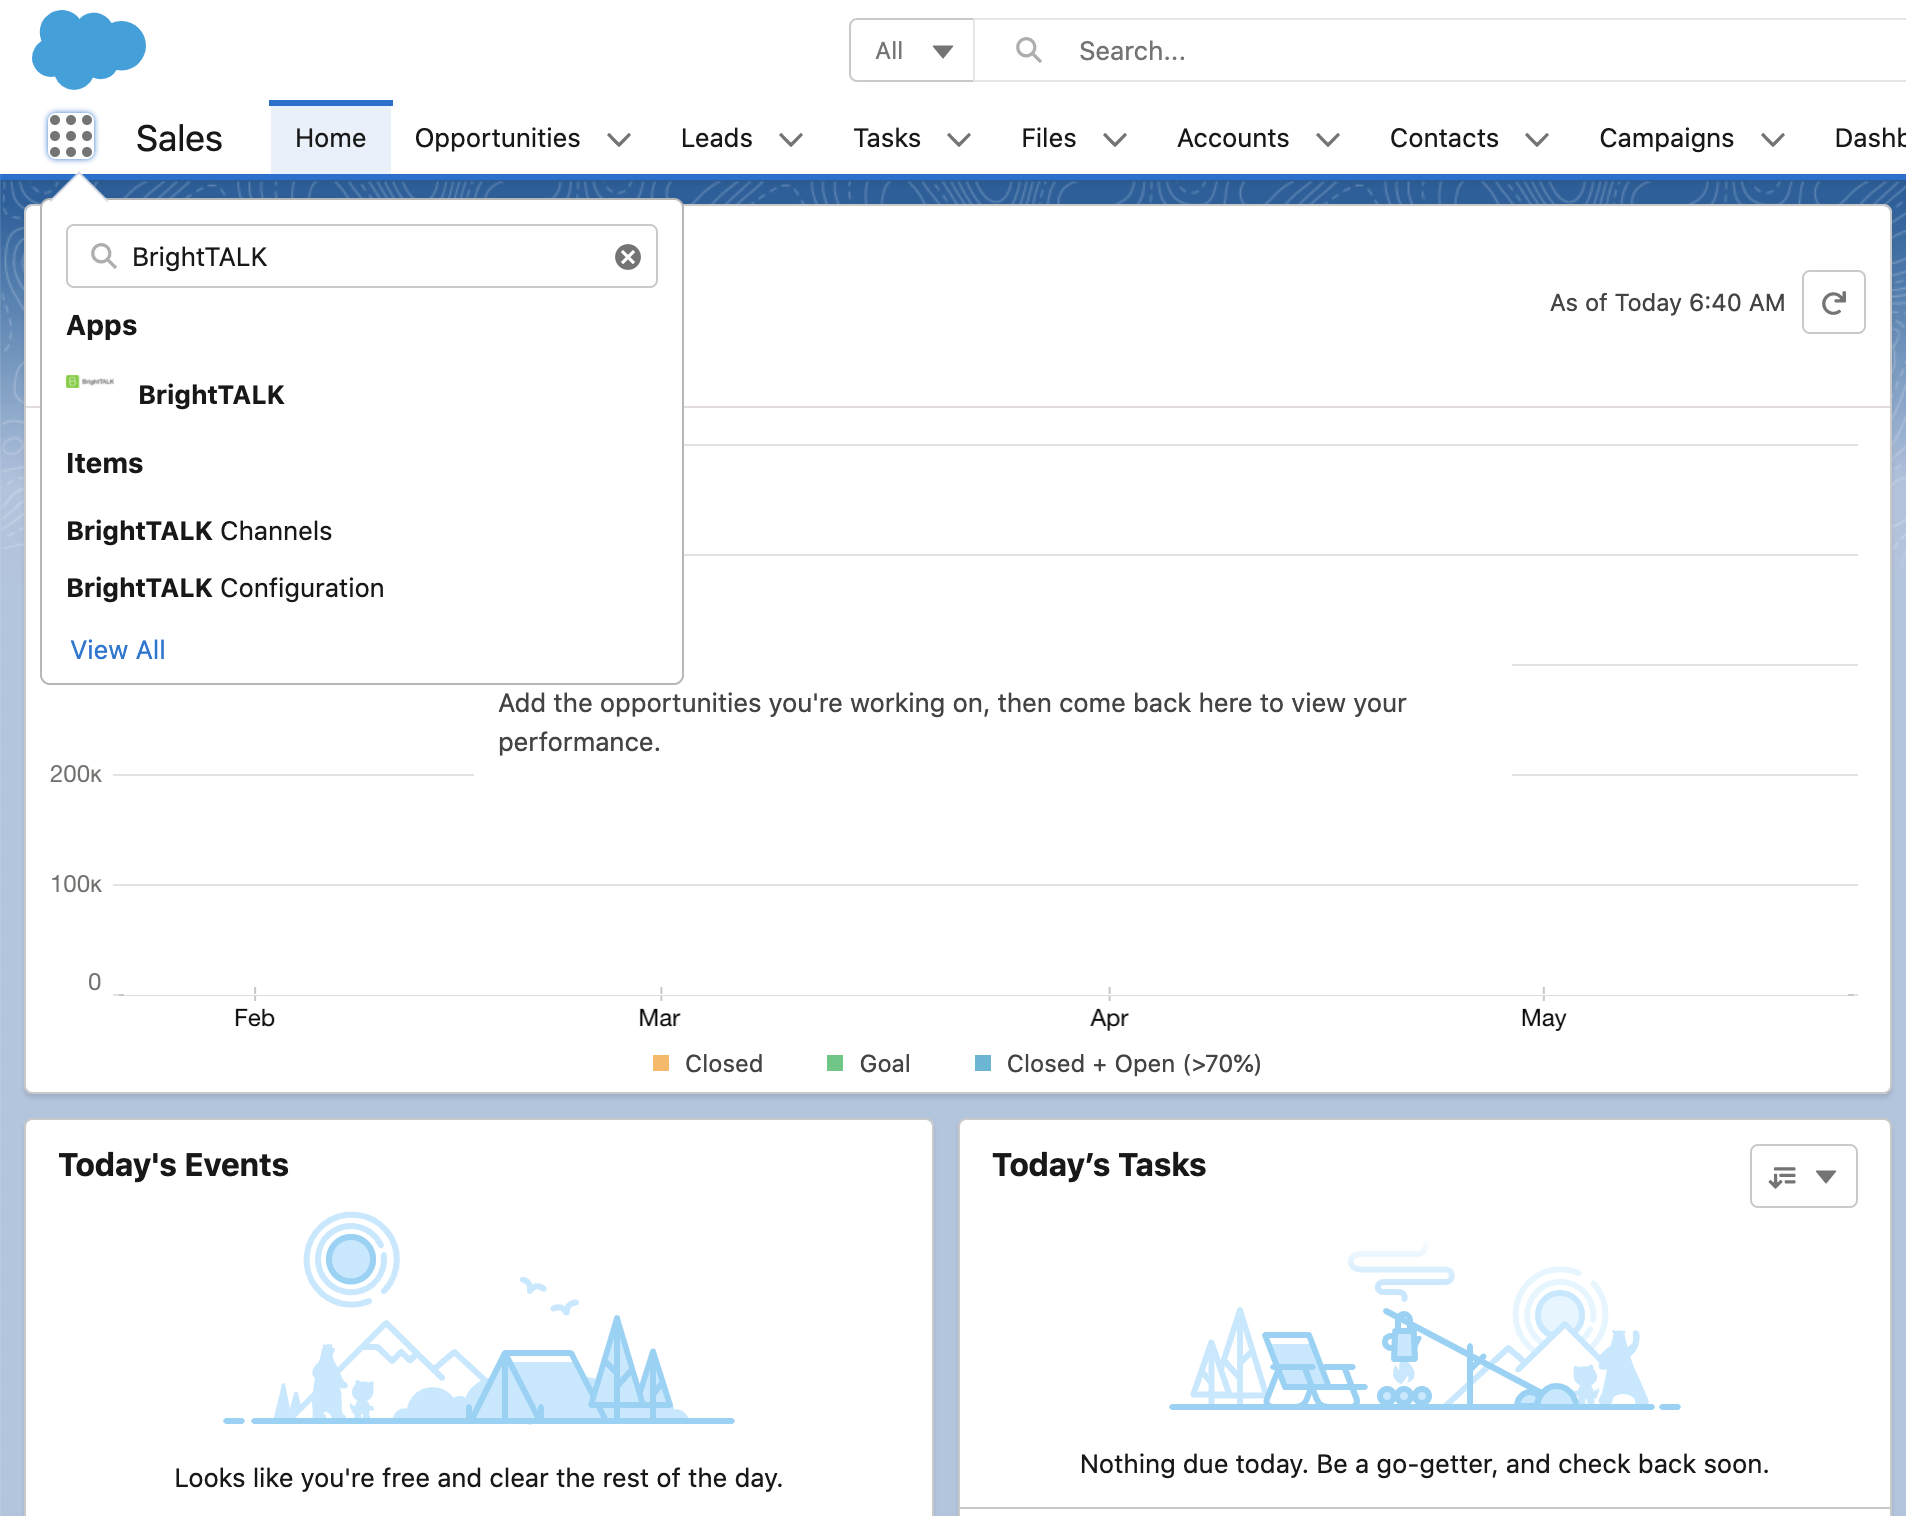Click the Salesforce cloud logo
The image size is (1906, 1516).
point(89,49)
